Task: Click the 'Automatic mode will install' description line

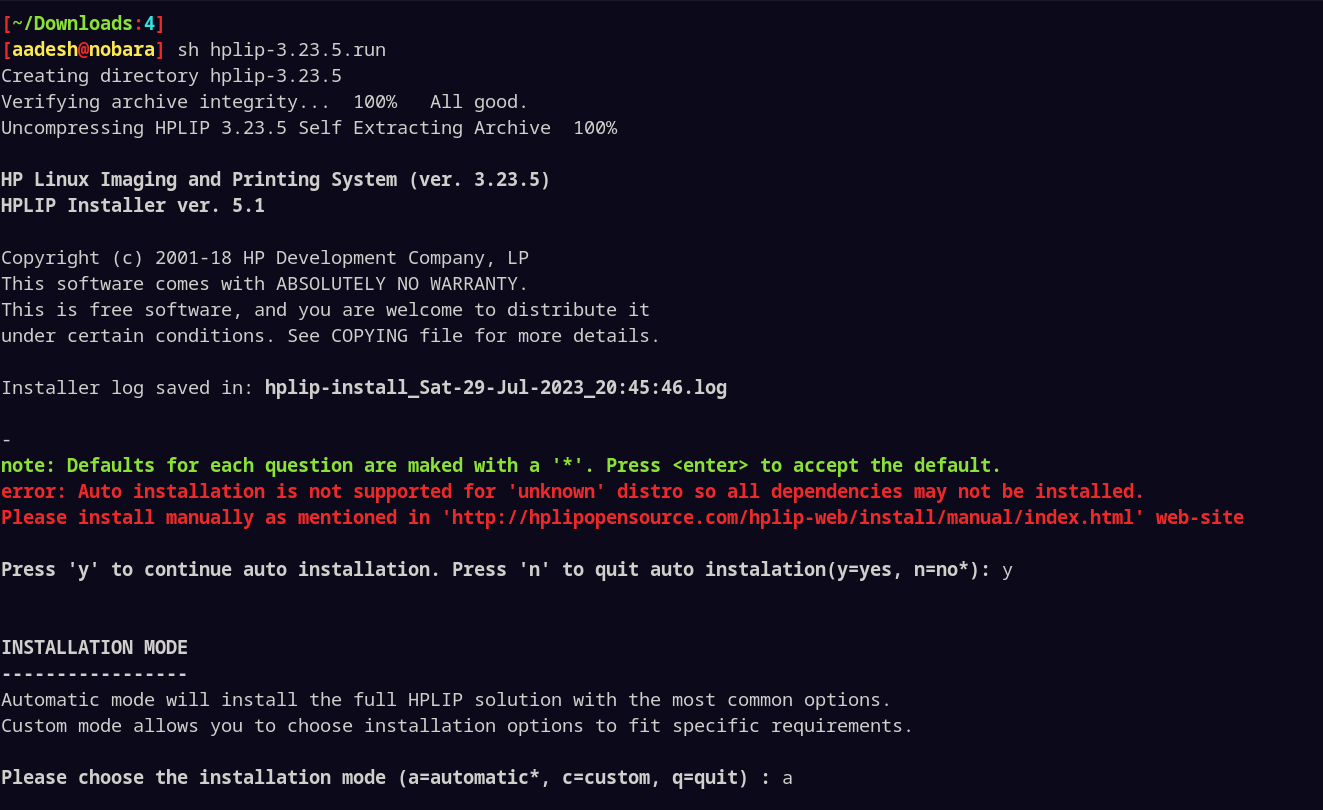Action: tap(445, 699)
